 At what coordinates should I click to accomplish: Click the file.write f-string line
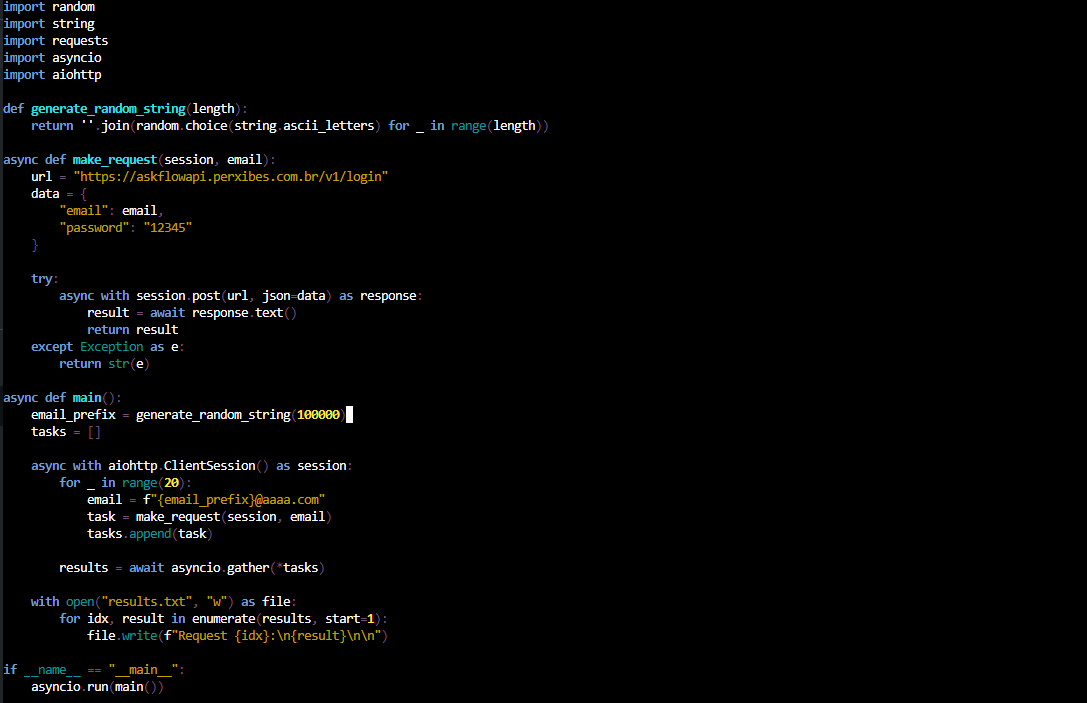(x=237, y=635)
